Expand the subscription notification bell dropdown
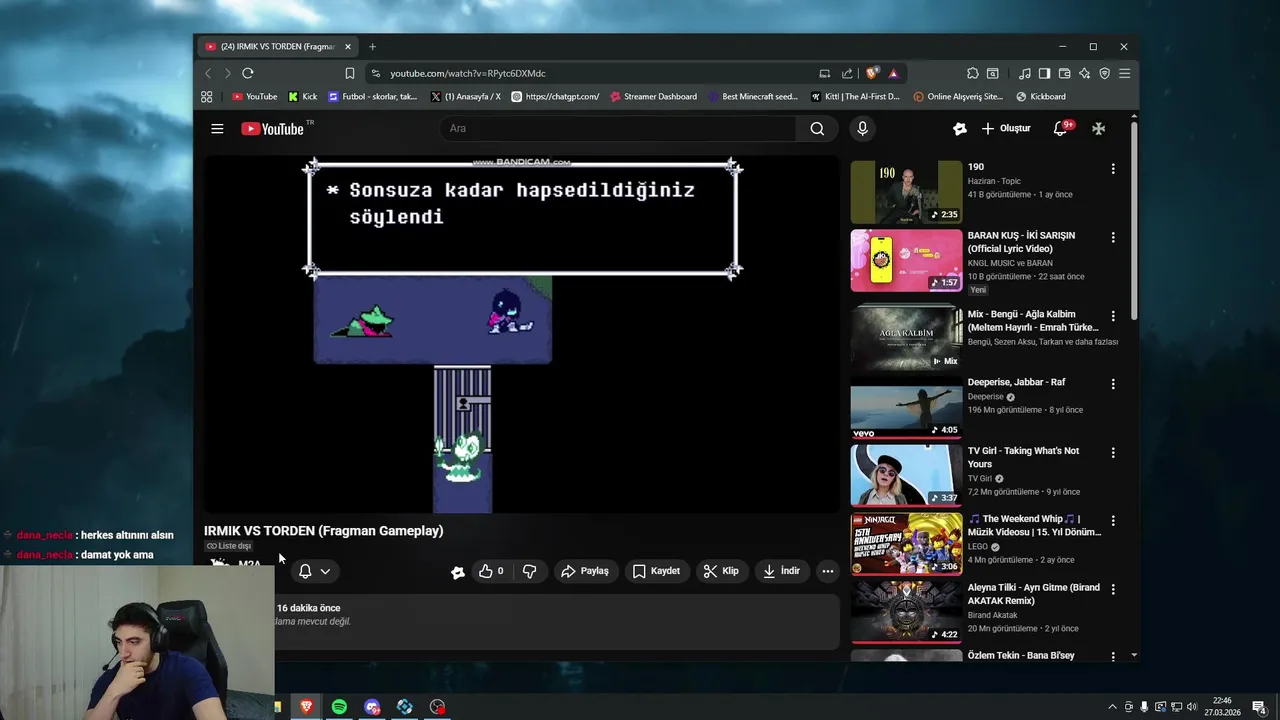 tap(314, 571)
